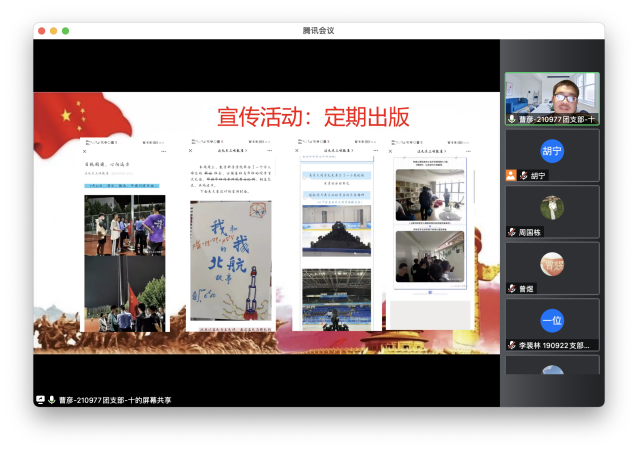638x451 pixels.
Task: Click screen share icon at bottom left
Action: pos(40,400)
